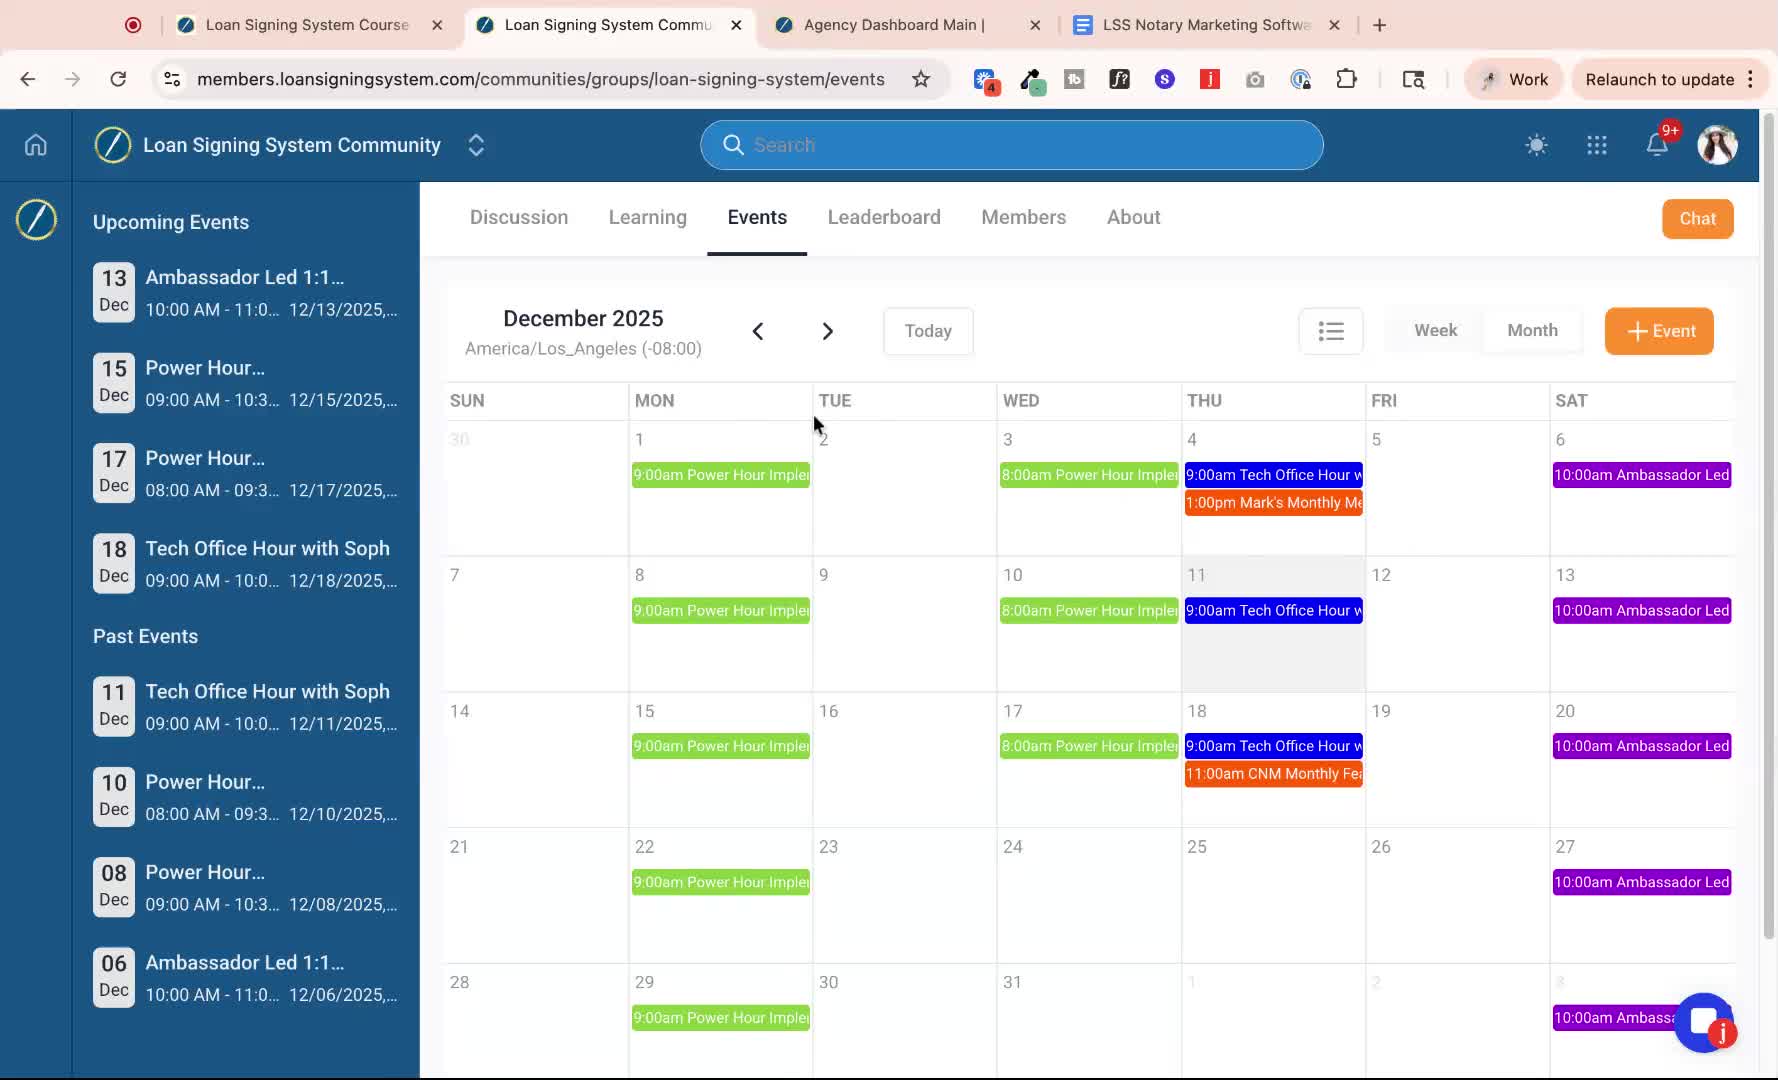This screenshot has width=1778, height=1080.
Task: Switch to the Discussion tab
Action: (x=519, y=217)
